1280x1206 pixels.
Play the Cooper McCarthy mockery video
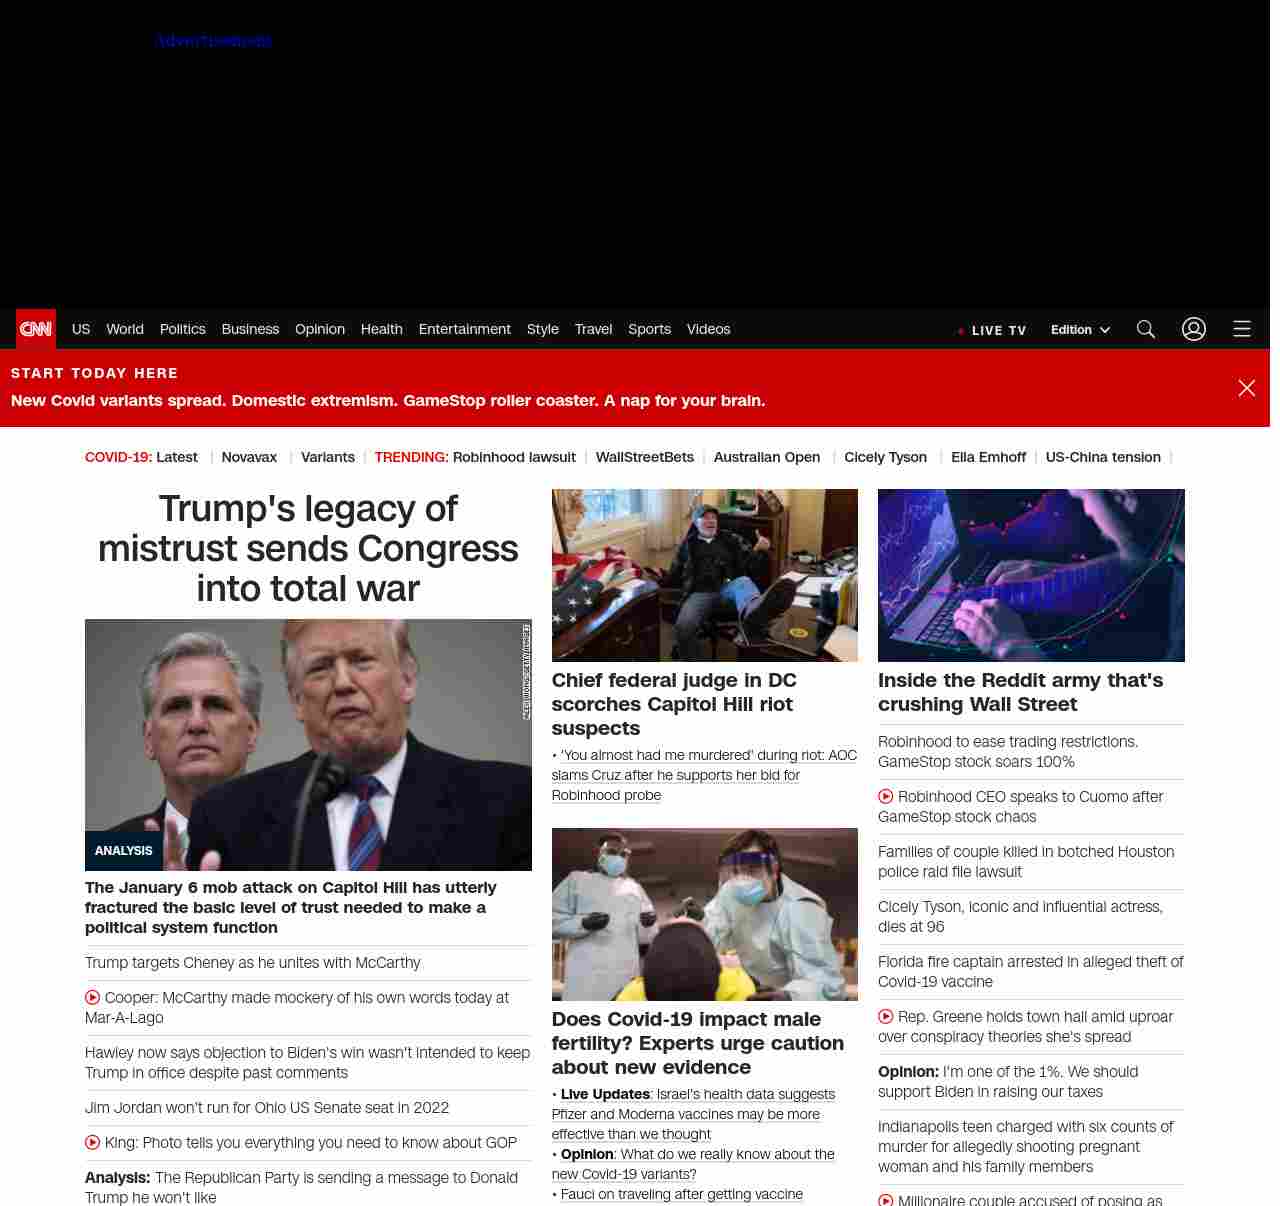[x=93, y=997]
